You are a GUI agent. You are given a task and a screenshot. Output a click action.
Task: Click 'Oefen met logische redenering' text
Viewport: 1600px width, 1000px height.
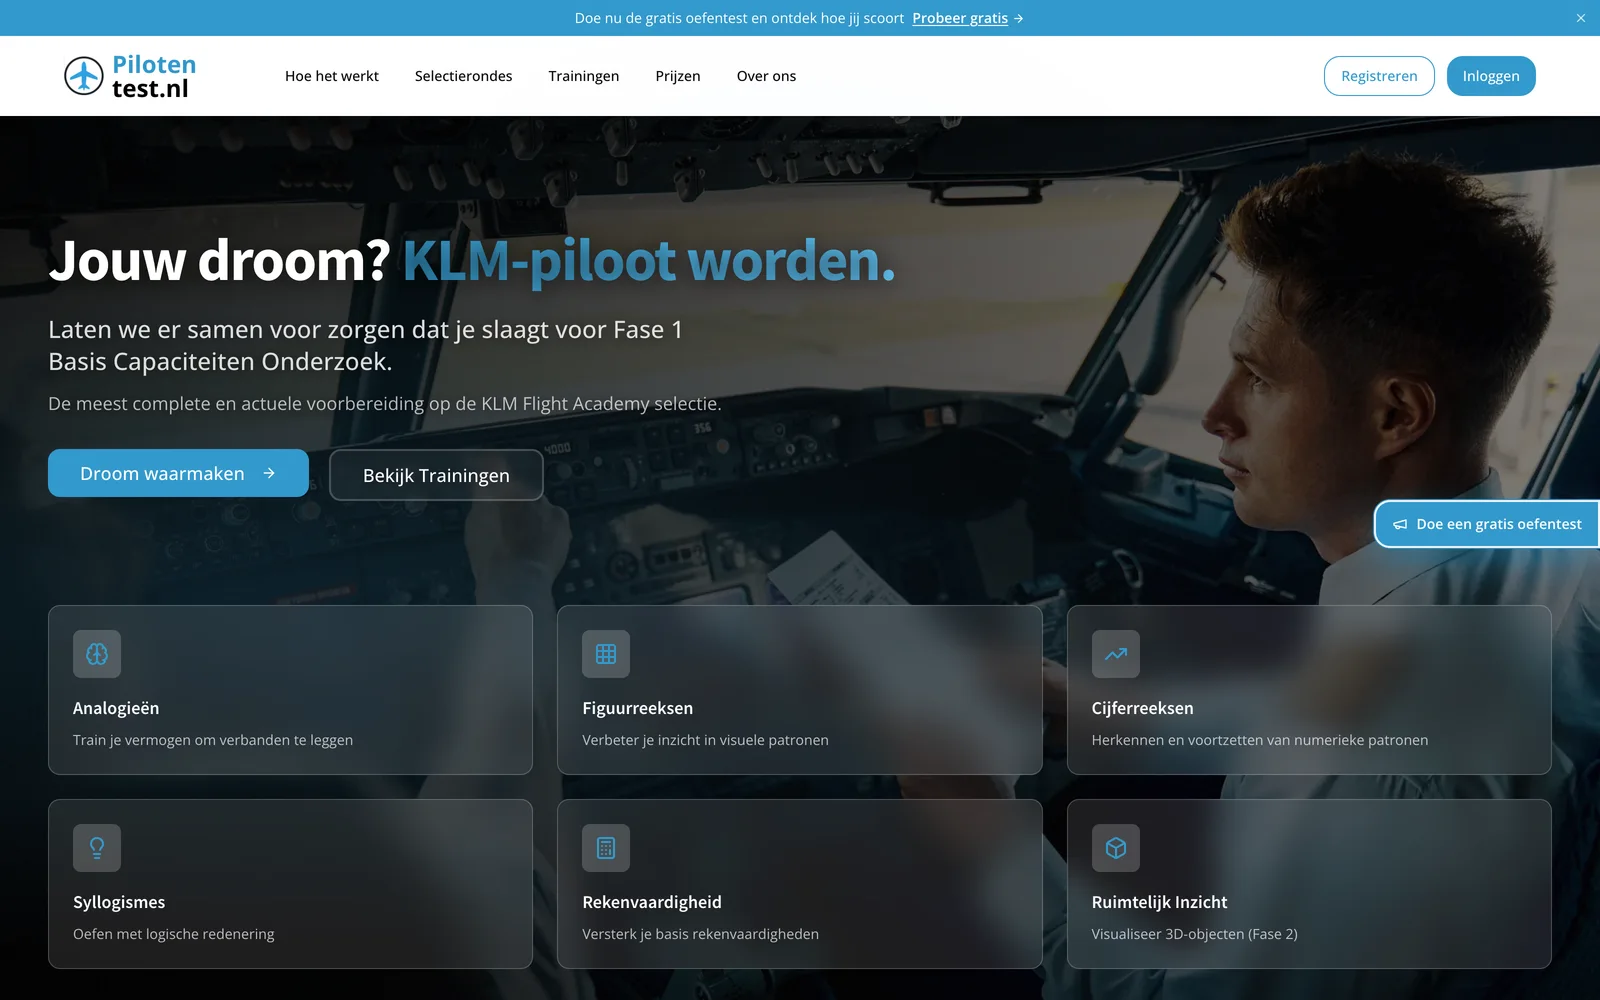[173, 934]
